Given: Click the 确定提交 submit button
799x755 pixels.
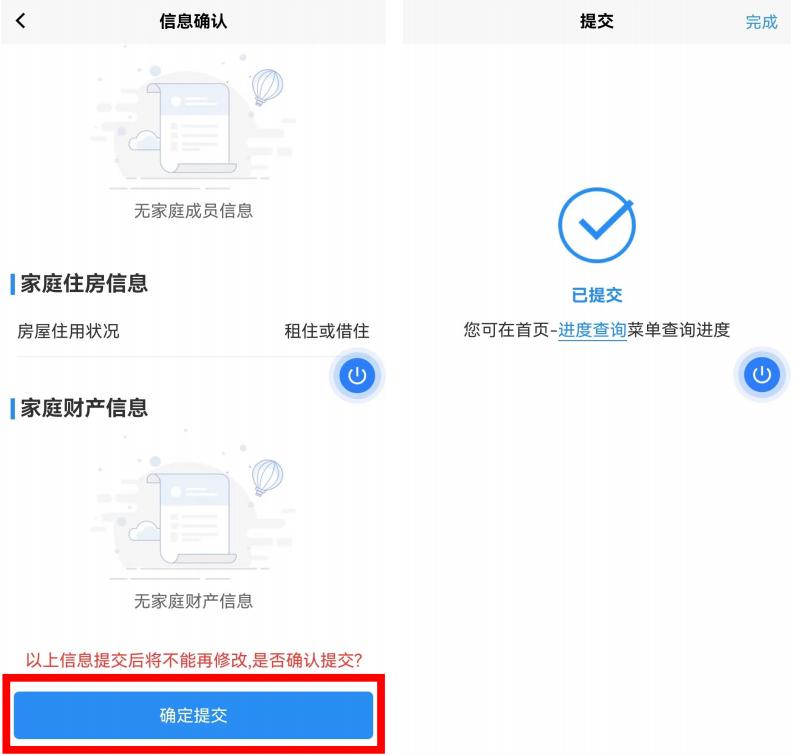Looking at the screenshot, I should click(x=194, y=715).
